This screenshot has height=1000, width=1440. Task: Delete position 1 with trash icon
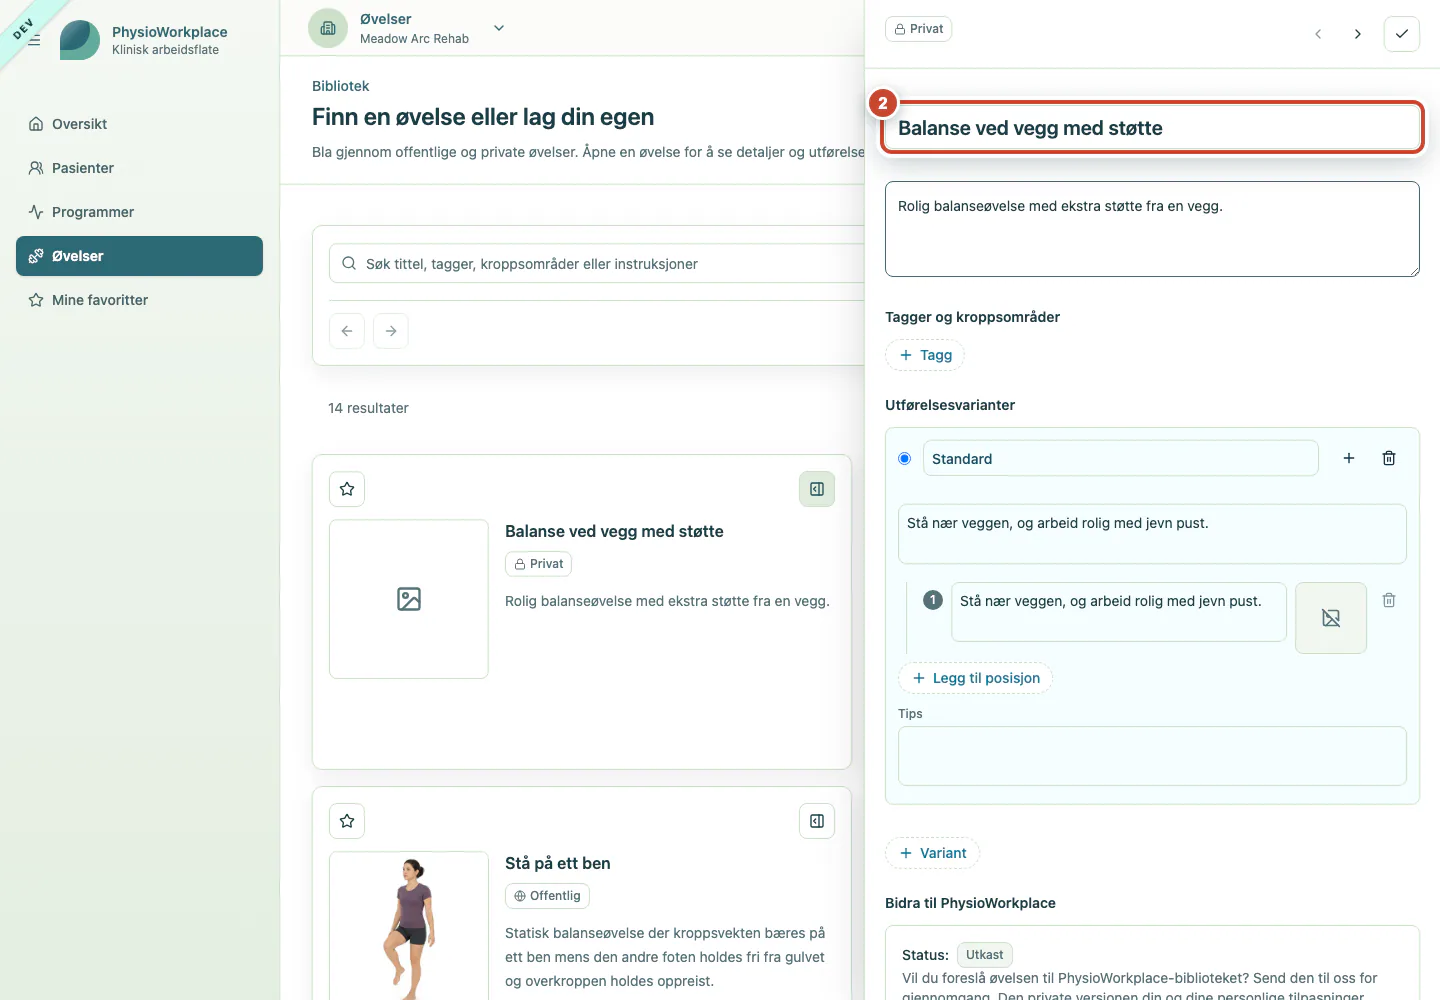tap(1389, 600)
